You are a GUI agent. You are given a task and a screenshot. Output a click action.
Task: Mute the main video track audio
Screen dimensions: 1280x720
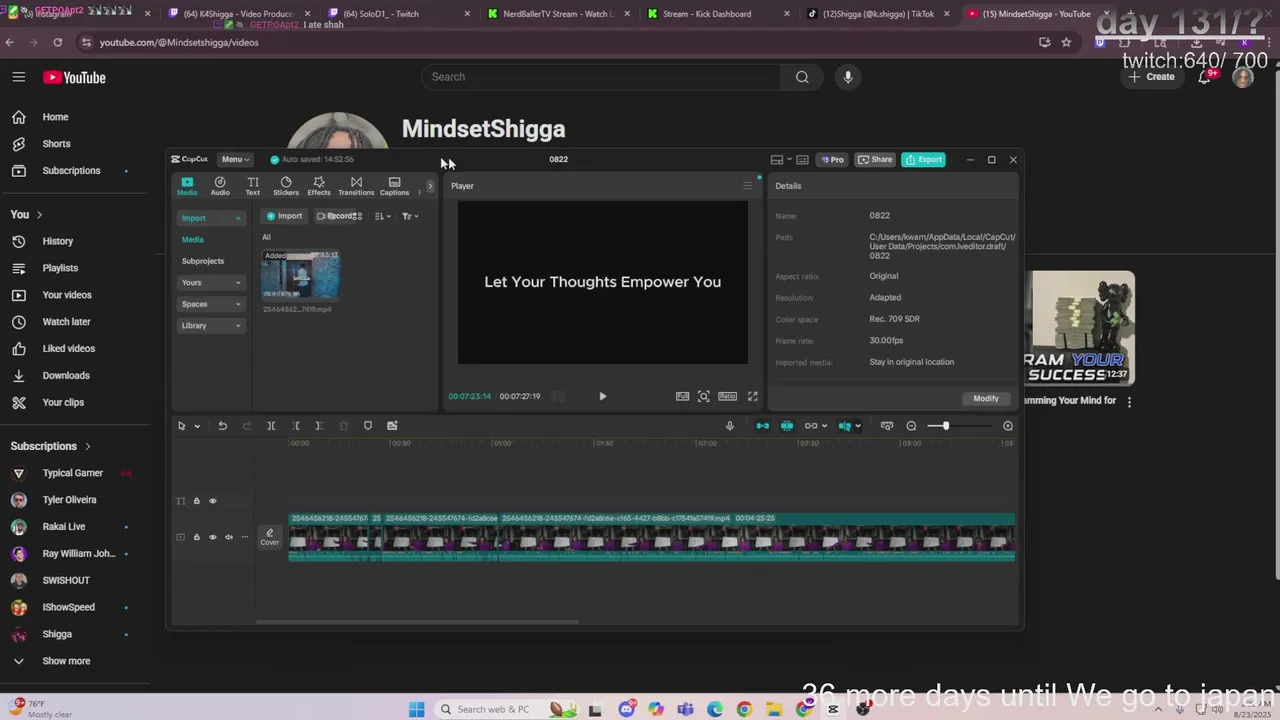tap(228, 537)
